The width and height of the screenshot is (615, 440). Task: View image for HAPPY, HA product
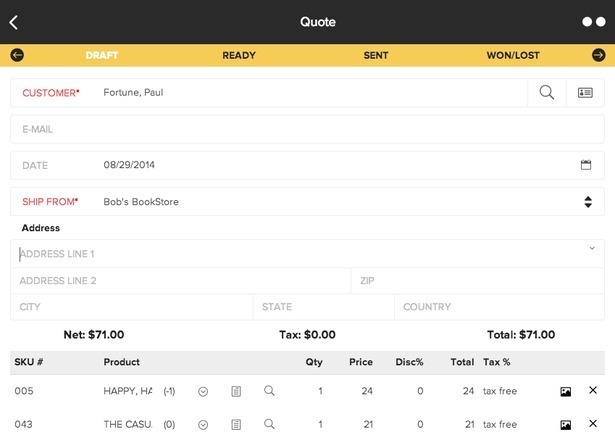coord(566,391)
